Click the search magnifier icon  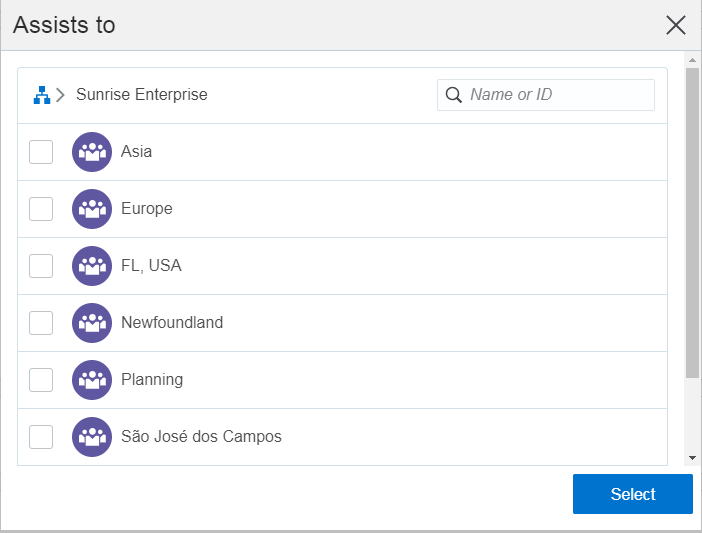(x=453, y=95)
